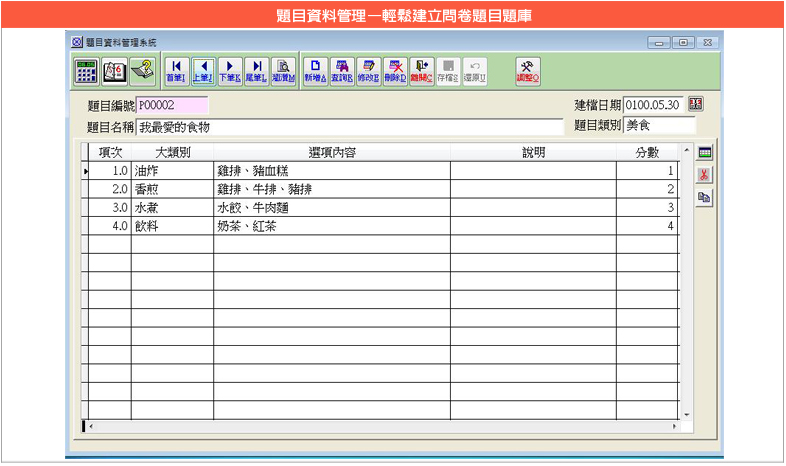Viewport: 786px width, 466px height.
Task: Click the 題目類別 field showing 美食
Action: [660, 125]
